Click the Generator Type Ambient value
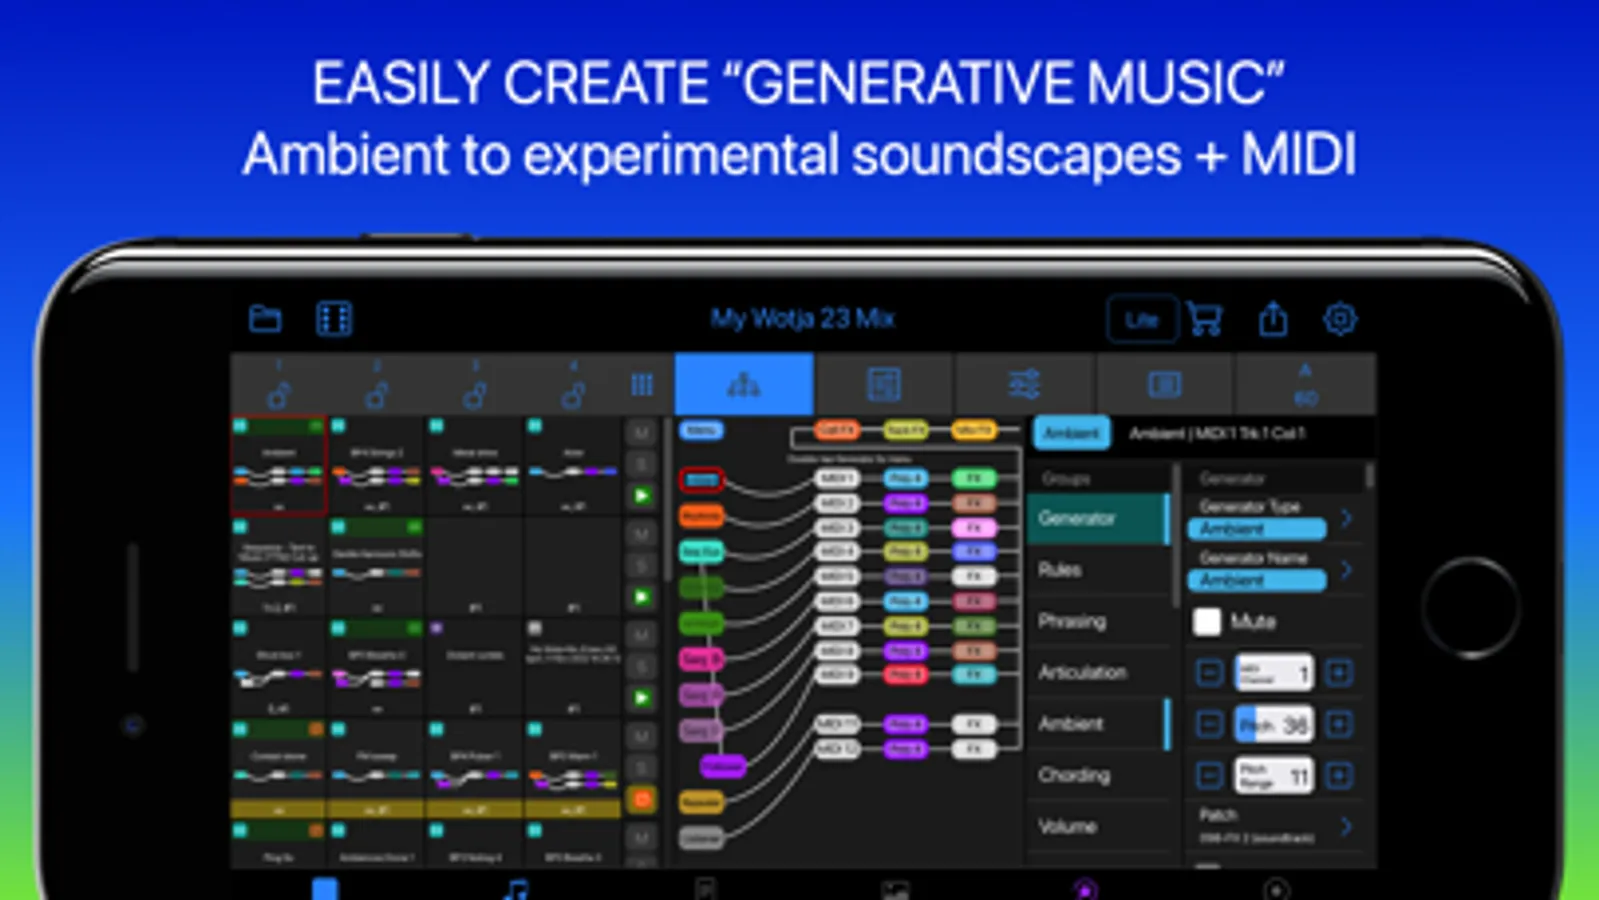1599x900 pixels. 1257,528
